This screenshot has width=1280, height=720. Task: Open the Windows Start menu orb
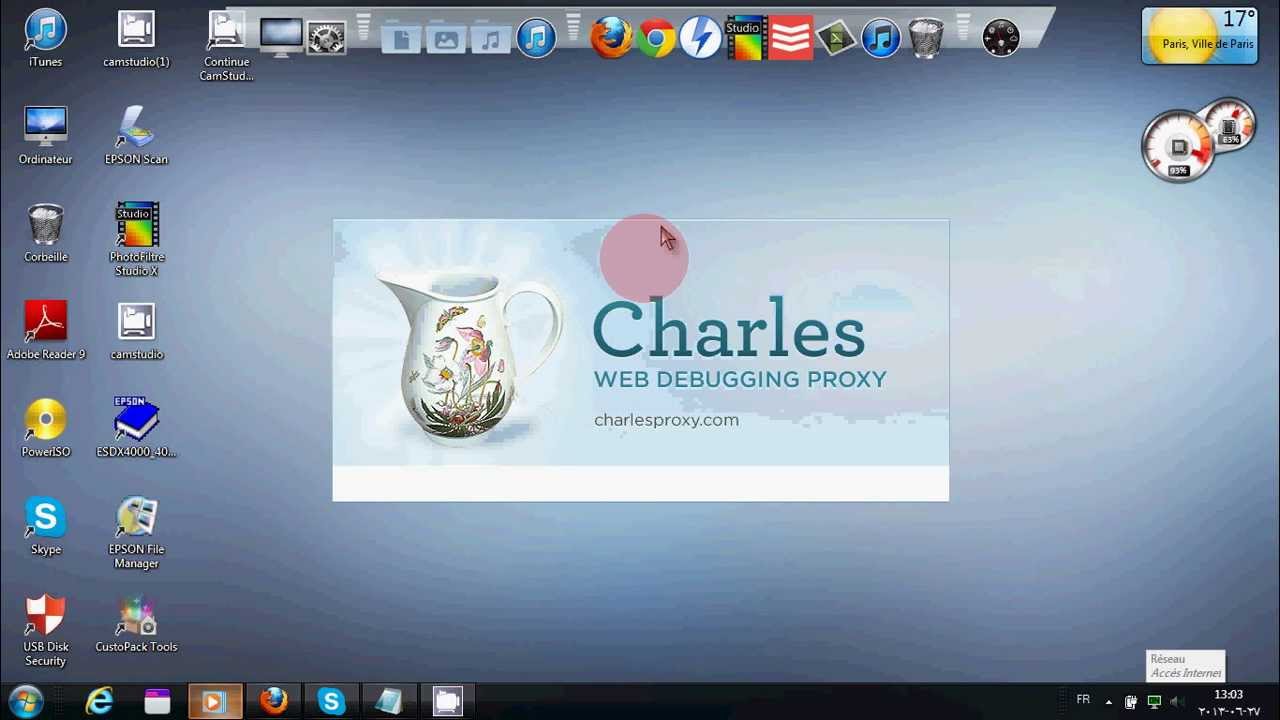(25, 701)
